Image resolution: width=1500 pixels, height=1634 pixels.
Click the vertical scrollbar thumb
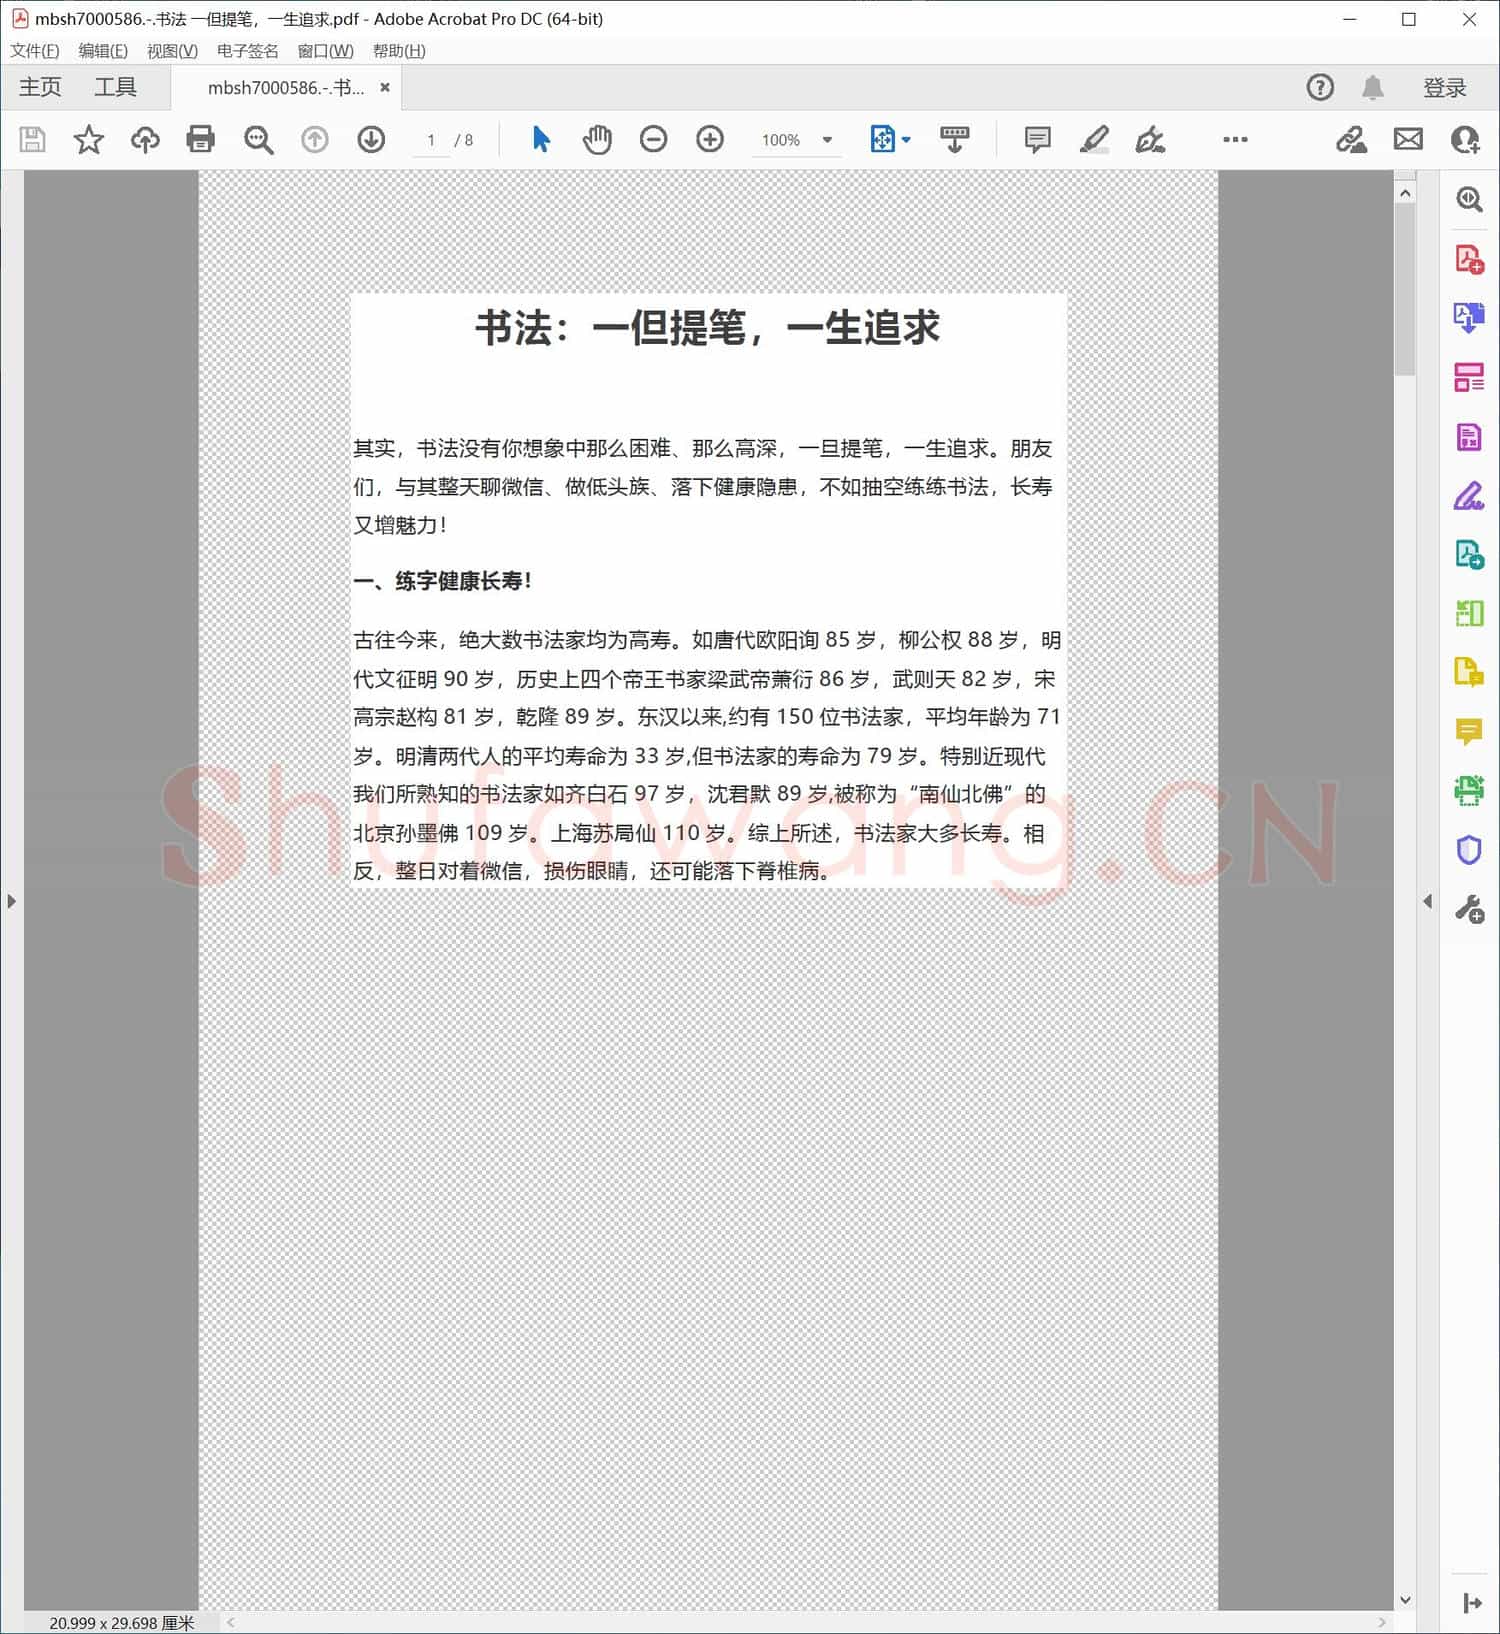pos(1405,290)
